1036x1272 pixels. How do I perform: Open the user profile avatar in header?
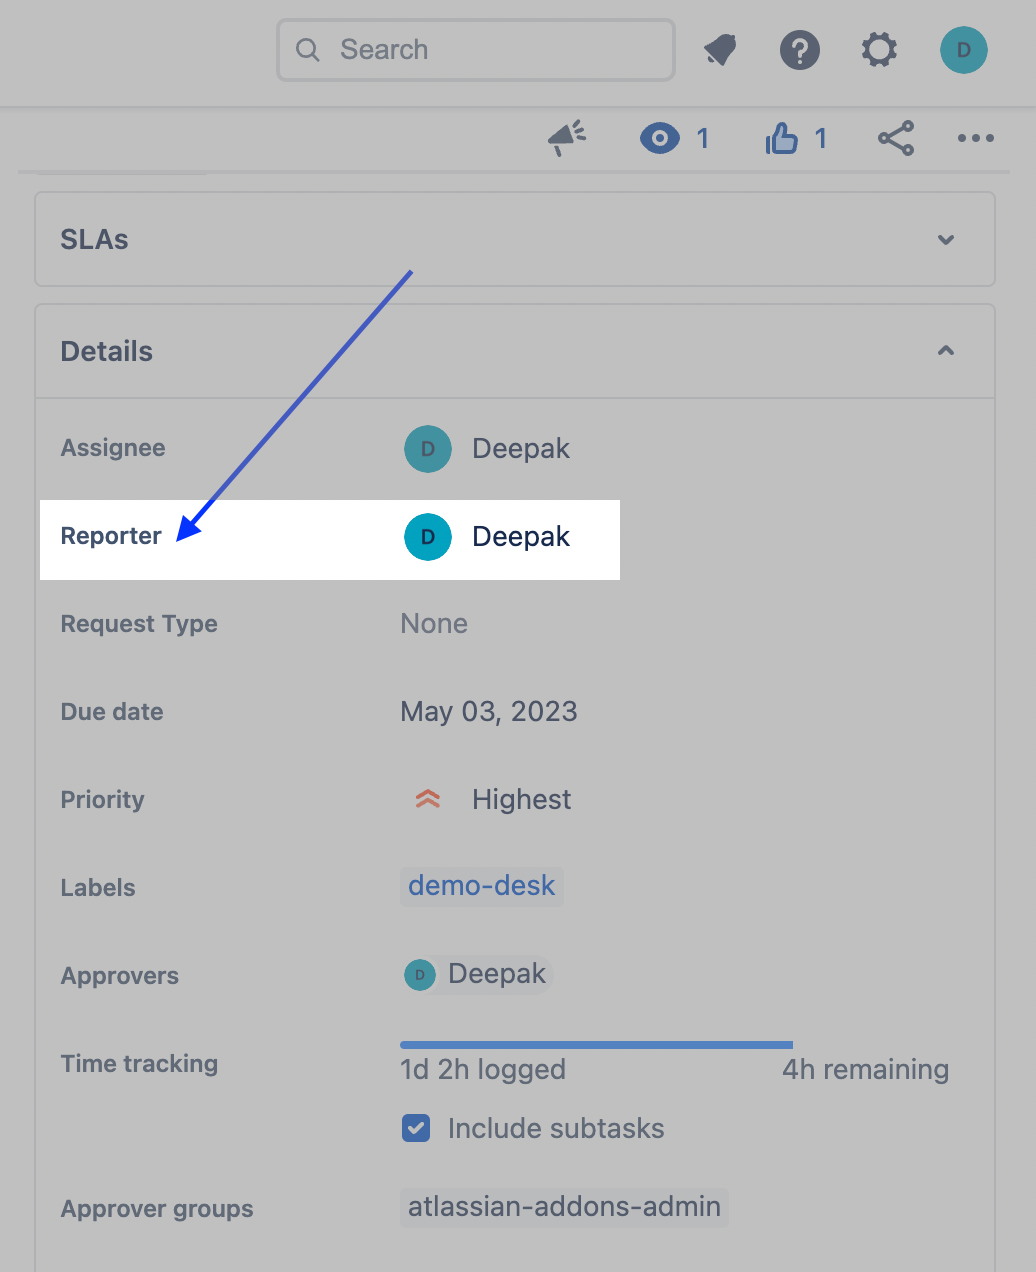click(x=963, y=50)
